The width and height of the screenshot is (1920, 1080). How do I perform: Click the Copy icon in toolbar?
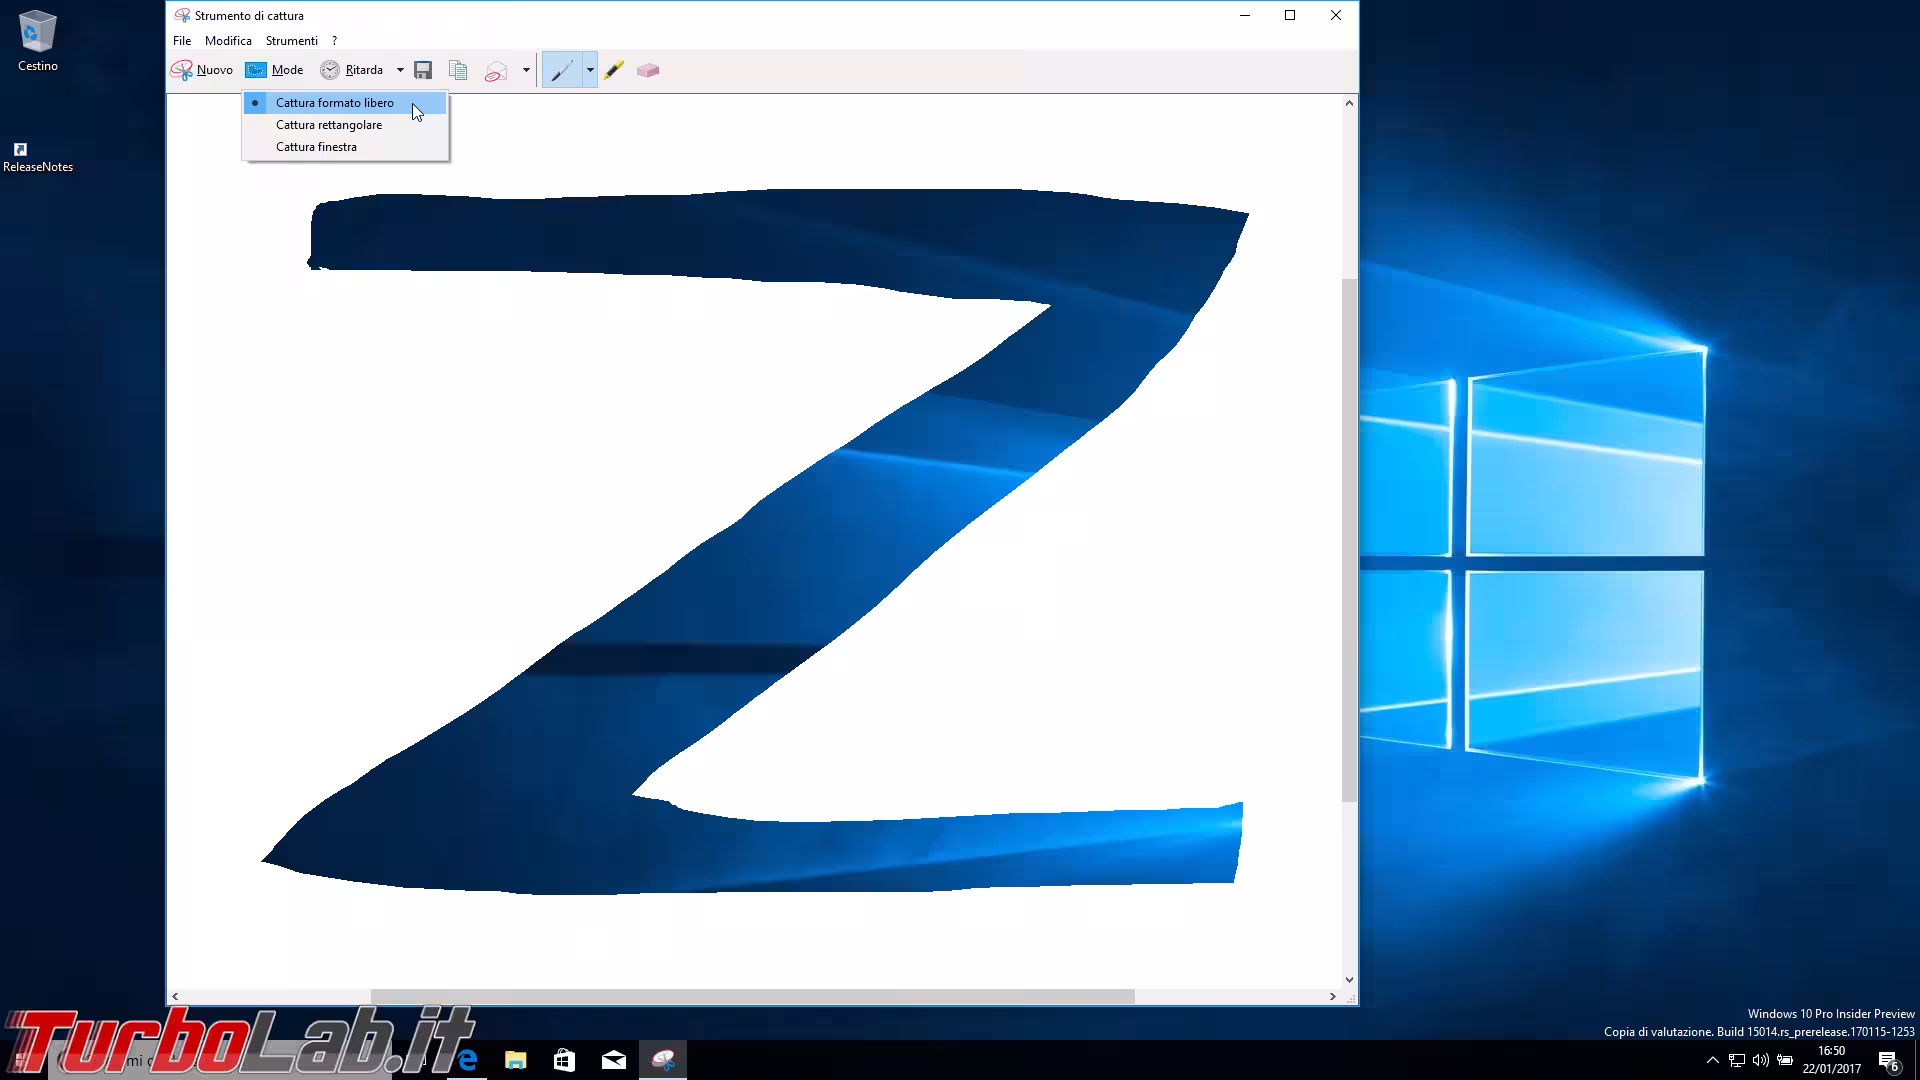[x=458, y=70]
